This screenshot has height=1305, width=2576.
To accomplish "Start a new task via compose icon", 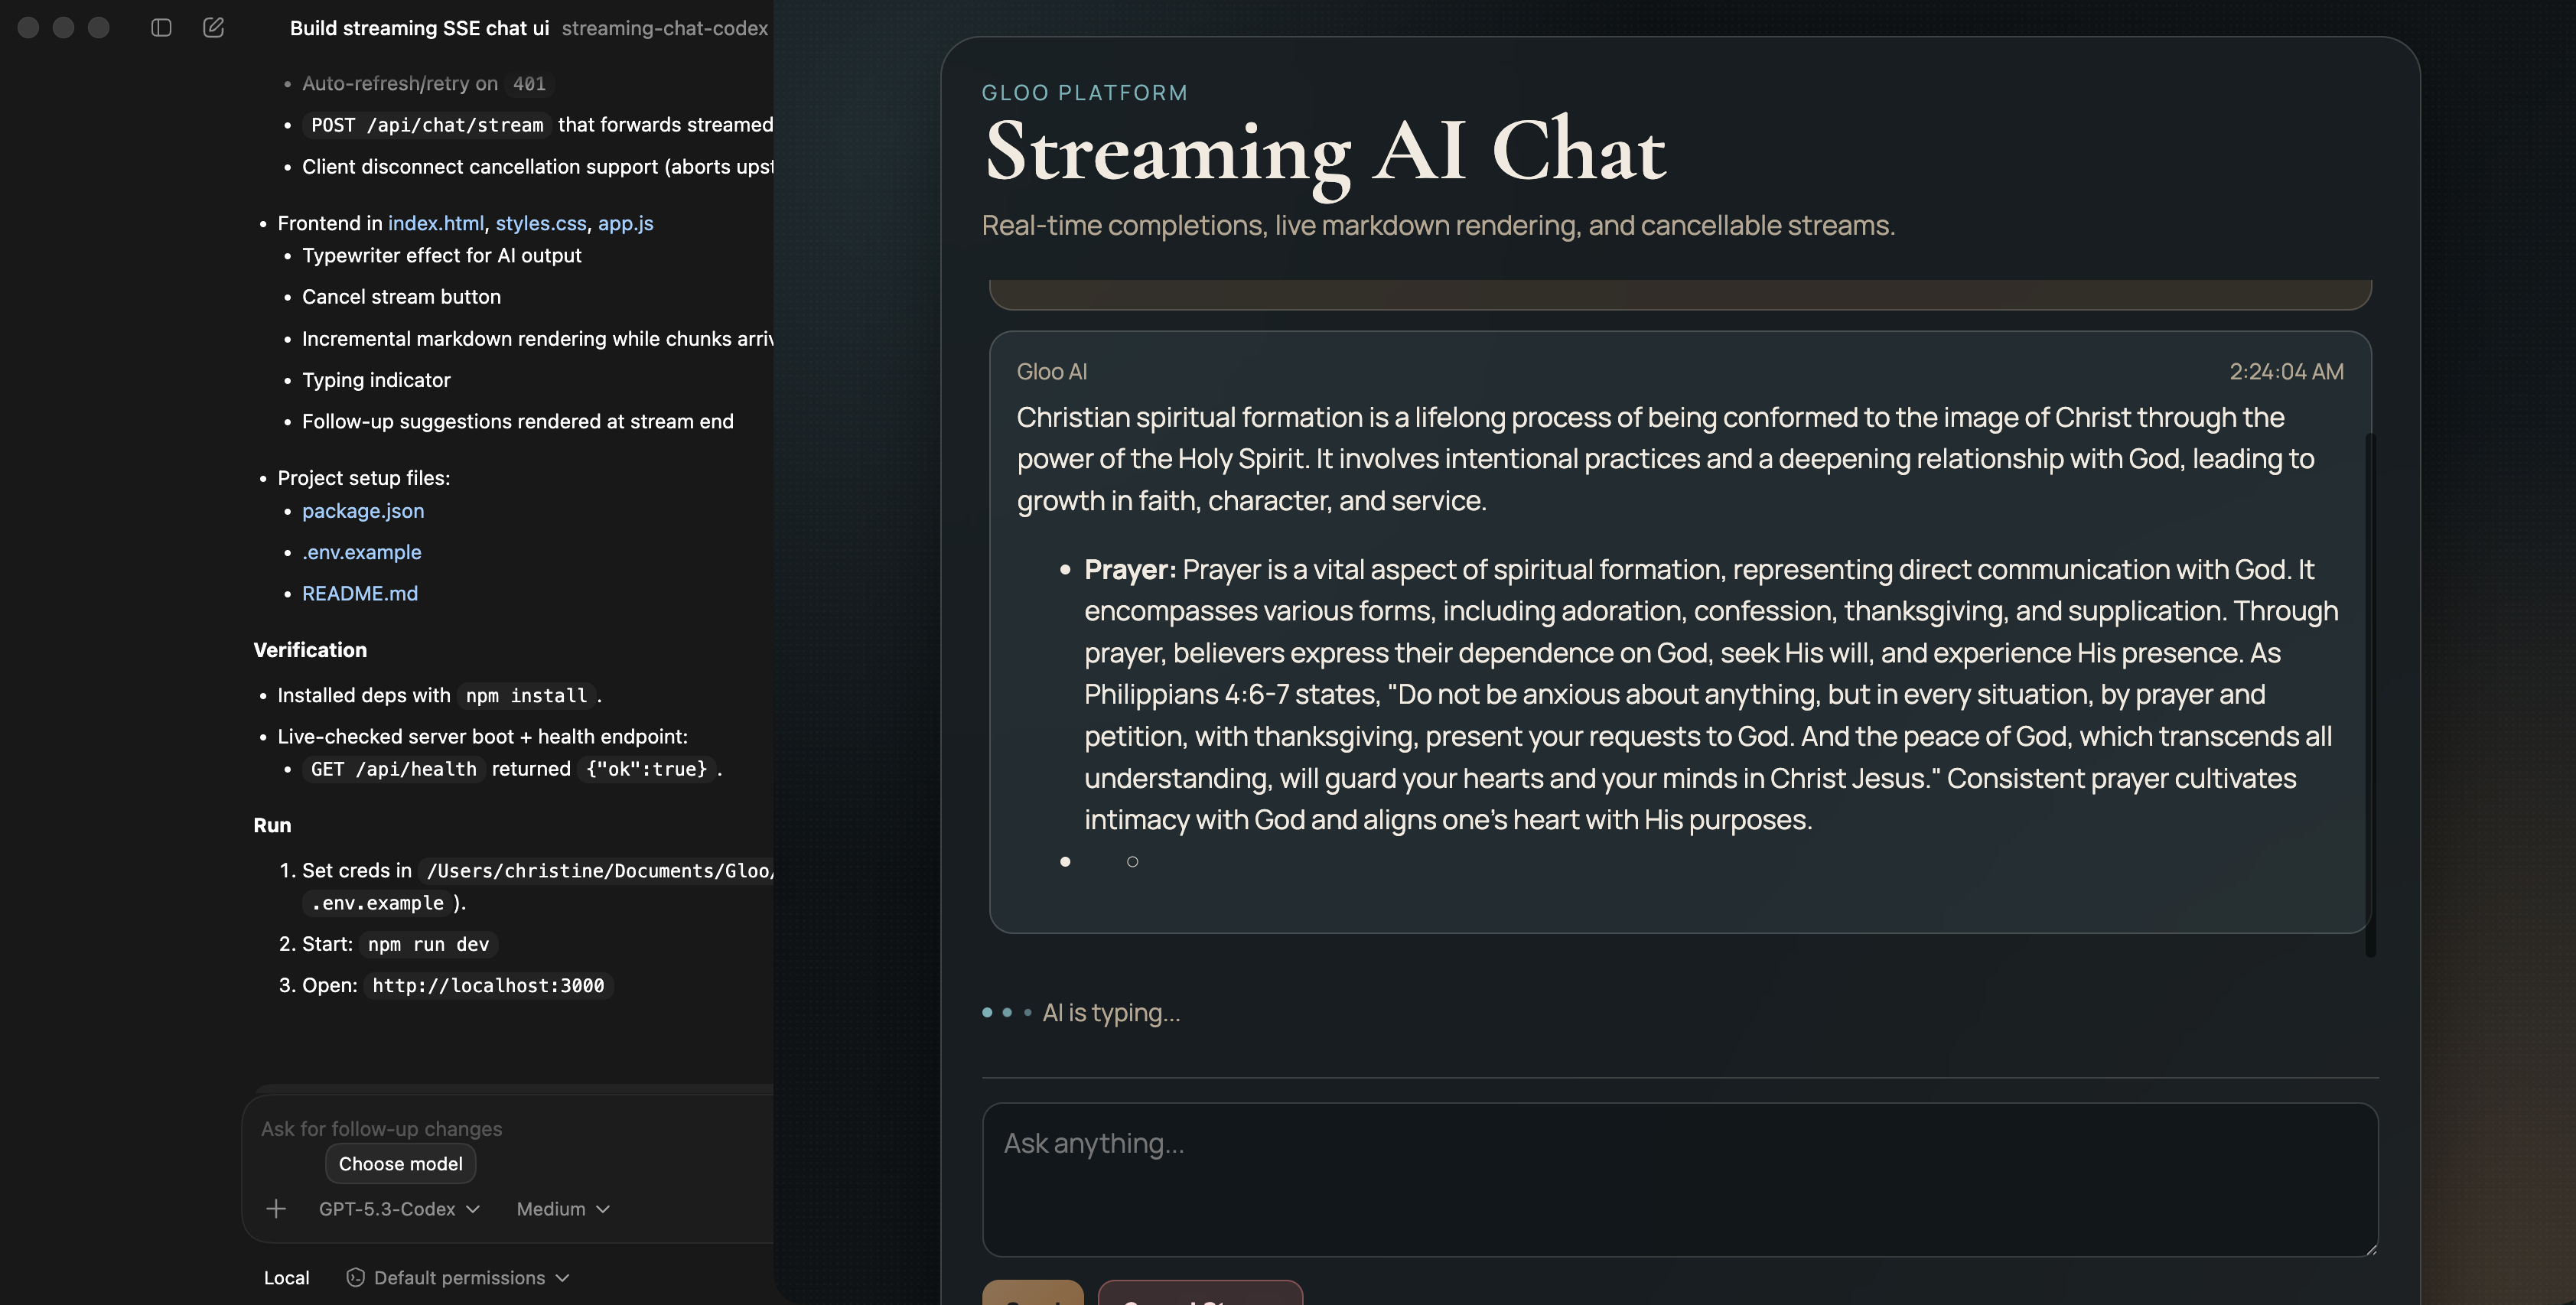I will pos(213,28).
